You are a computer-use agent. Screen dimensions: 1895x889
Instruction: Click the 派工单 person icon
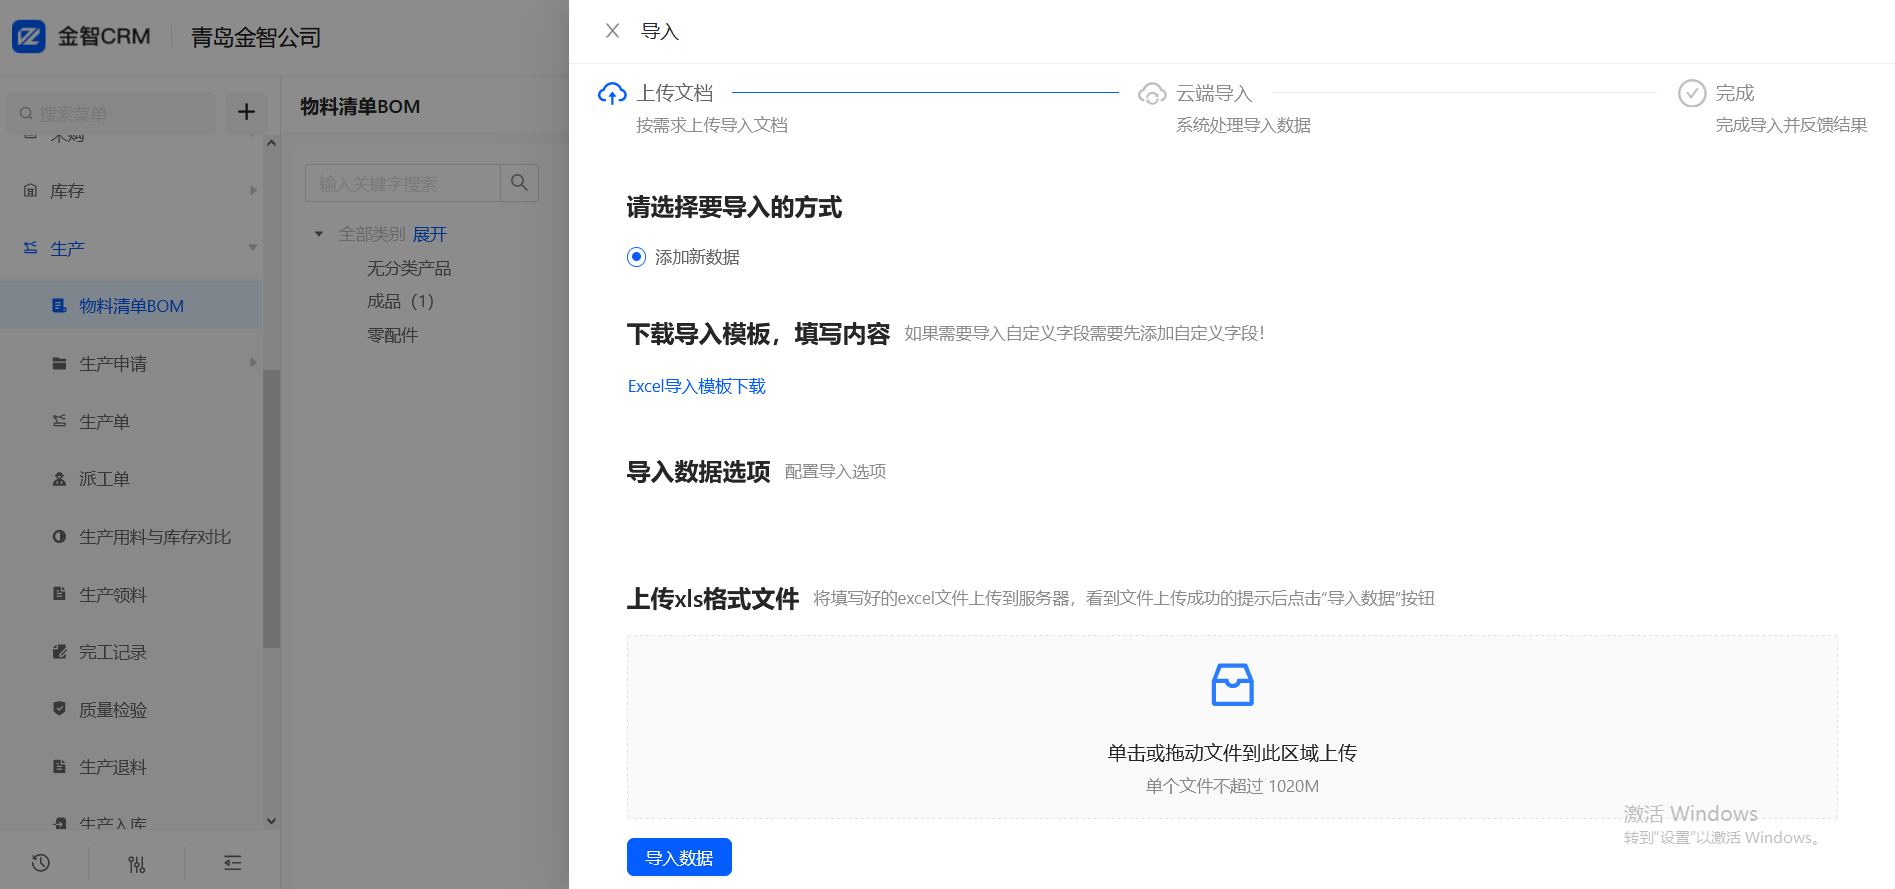59,479
